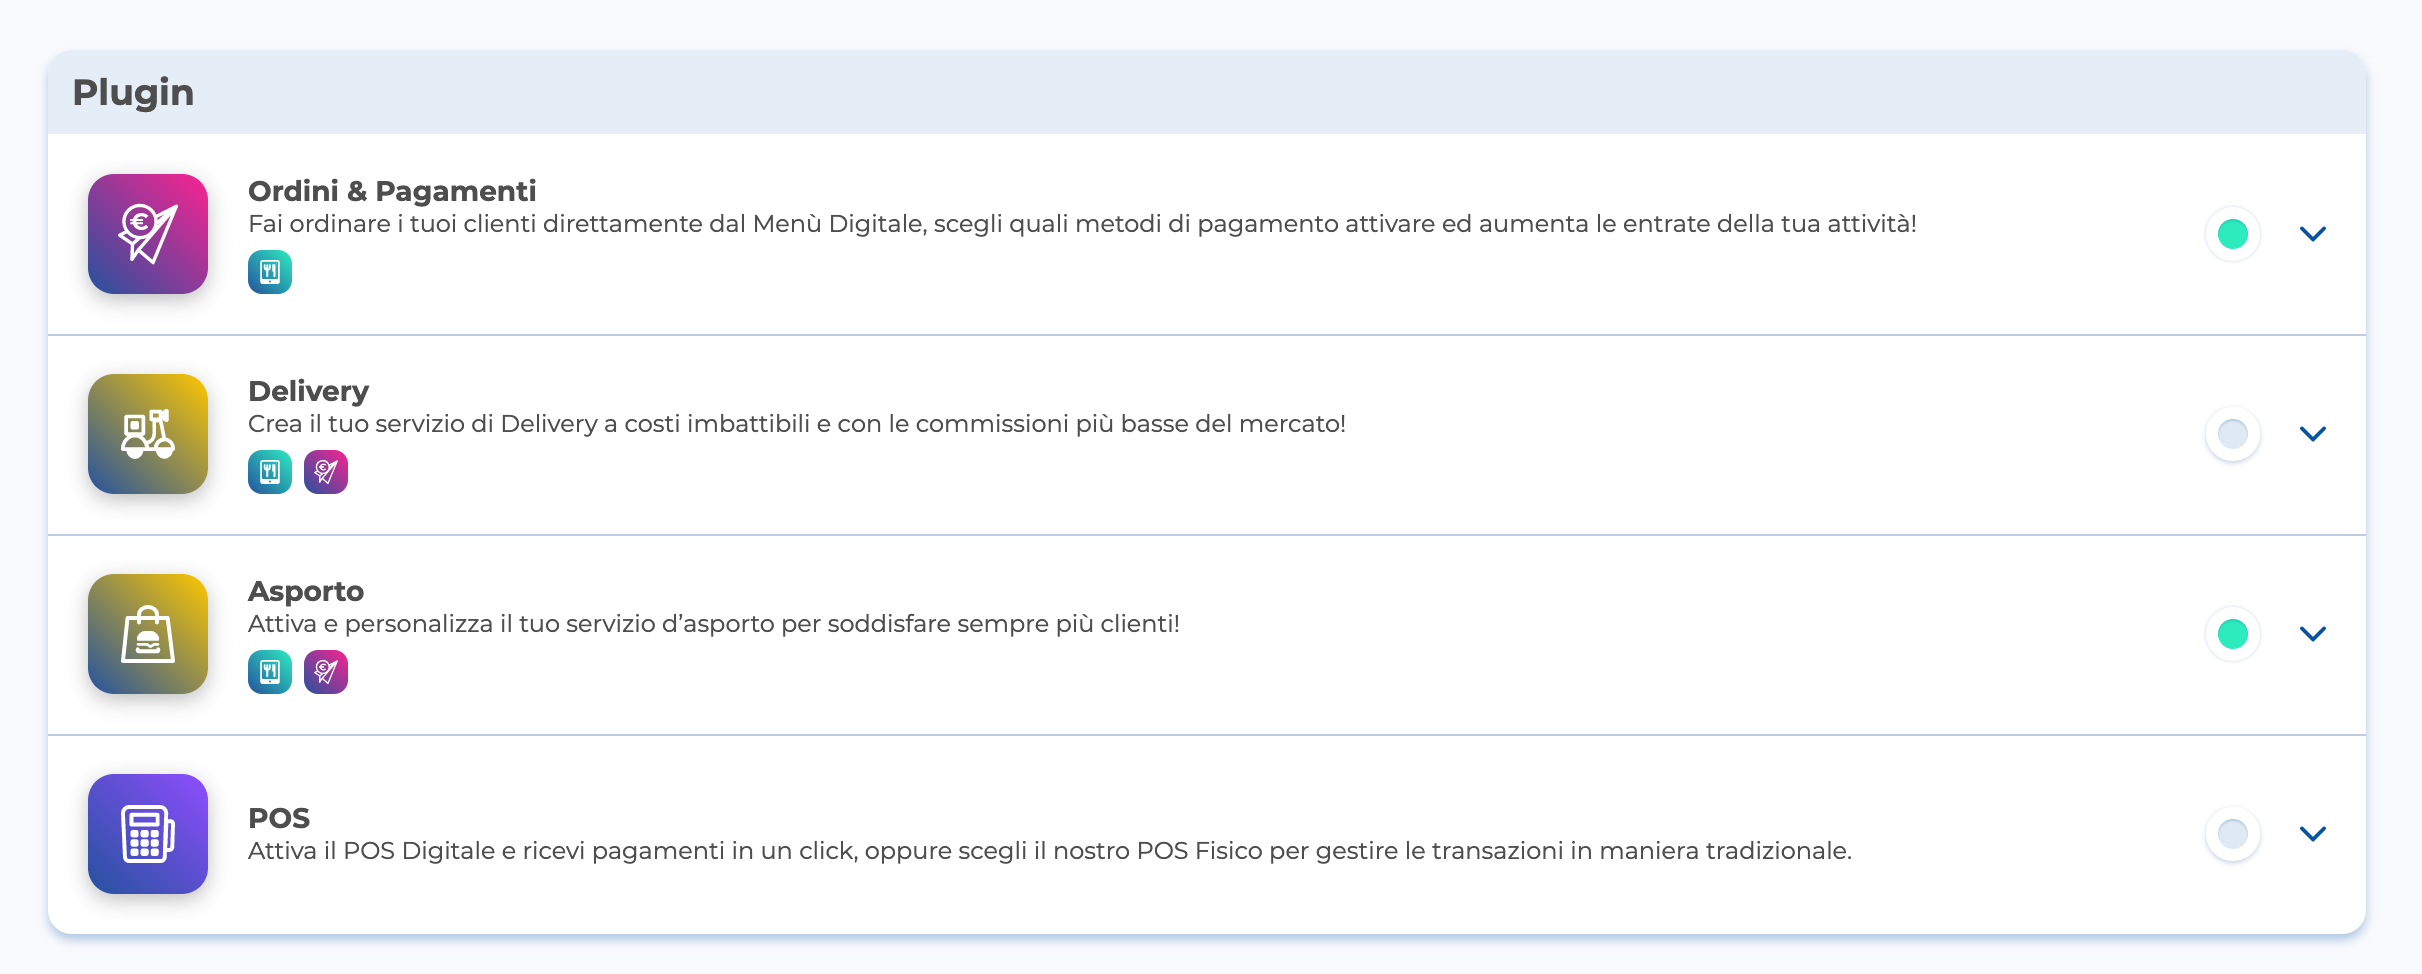Expand the POS row chevron
The image size is (2422, 974).
tap(2313, 834)
